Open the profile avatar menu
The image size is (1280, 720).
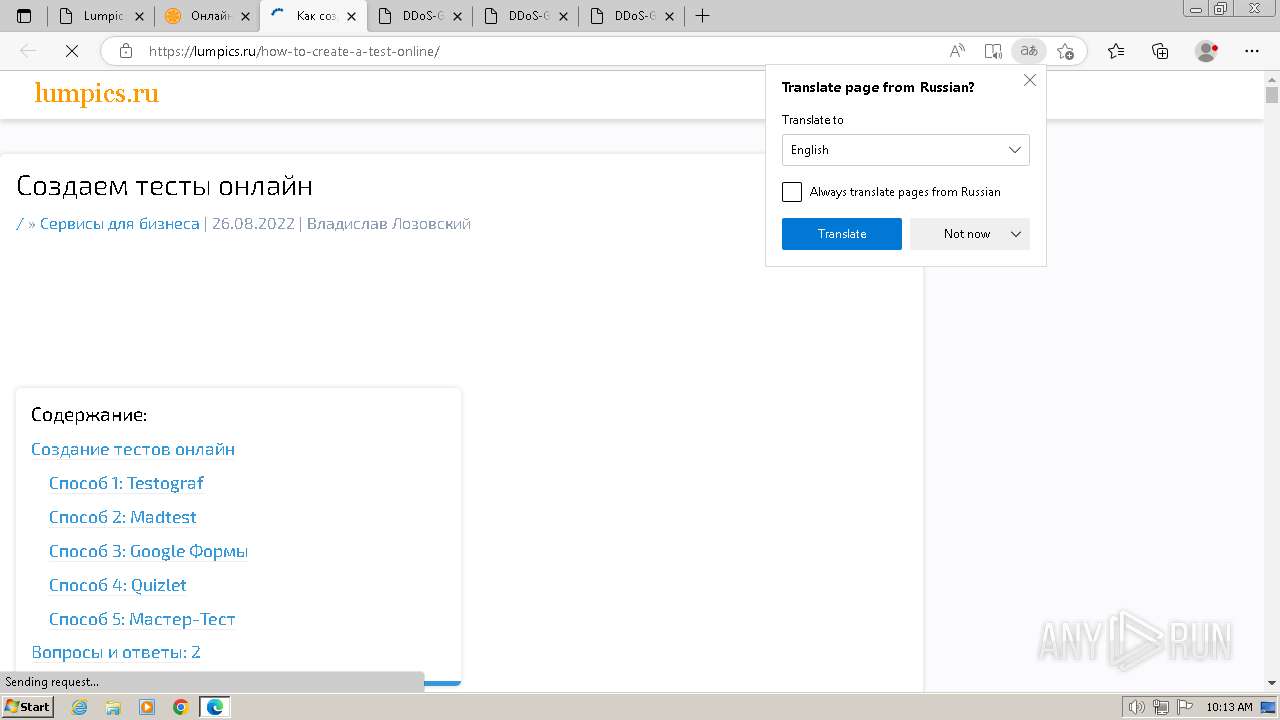pos(1207,51)
